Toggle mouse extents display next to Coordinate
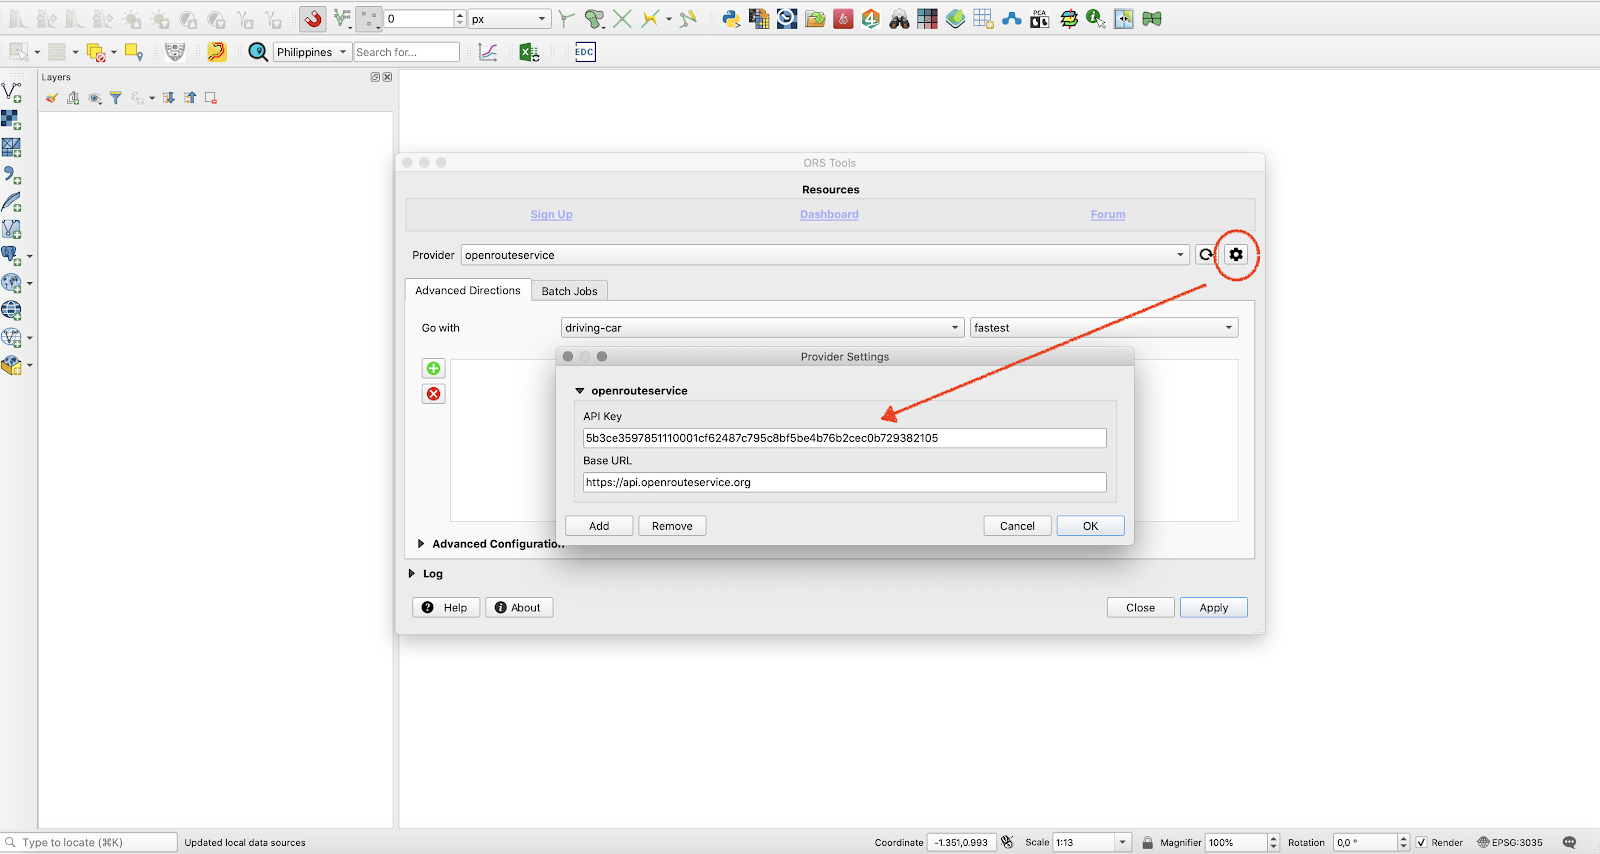The width and height of the screenshot is (1600, 854). [1007, 842]
